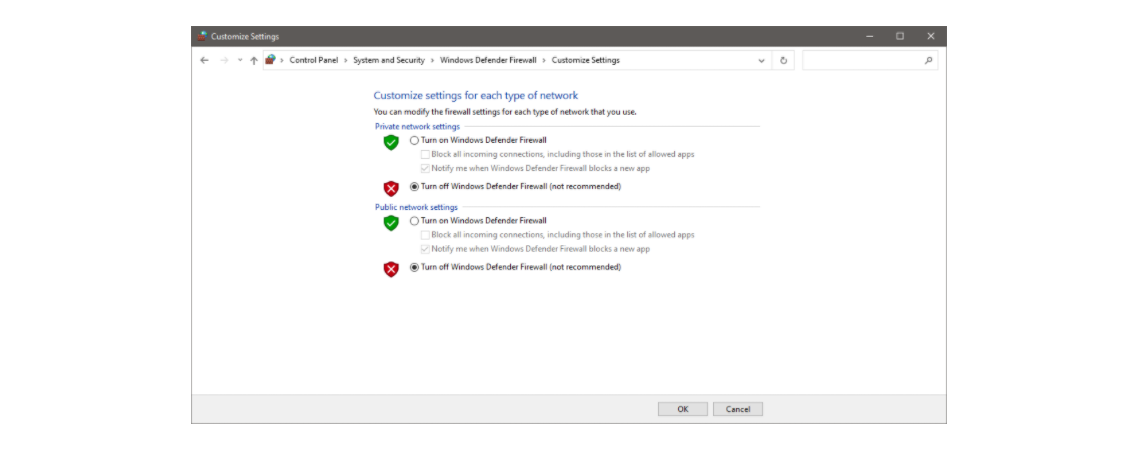Turn on Windows Defender Firewall for Private network
The height and width of the screenshot is (451, 1138).
pyautogui.click(x=415, y=140)
